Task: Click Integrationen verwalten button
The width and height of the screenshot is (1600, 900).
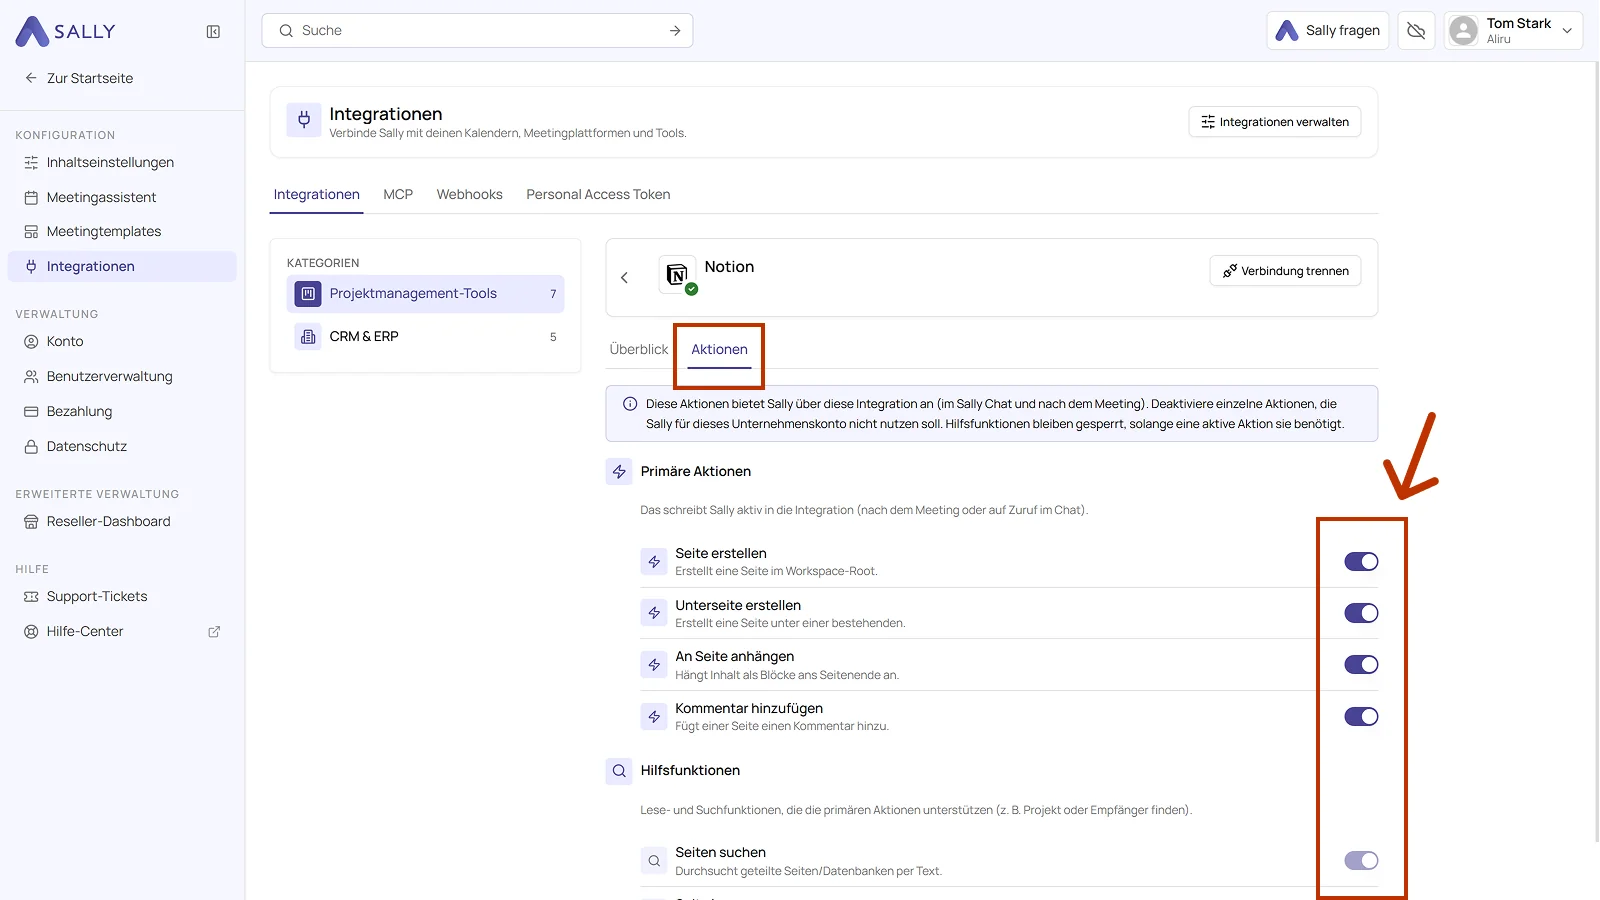Action: (x=1275, y=122)
